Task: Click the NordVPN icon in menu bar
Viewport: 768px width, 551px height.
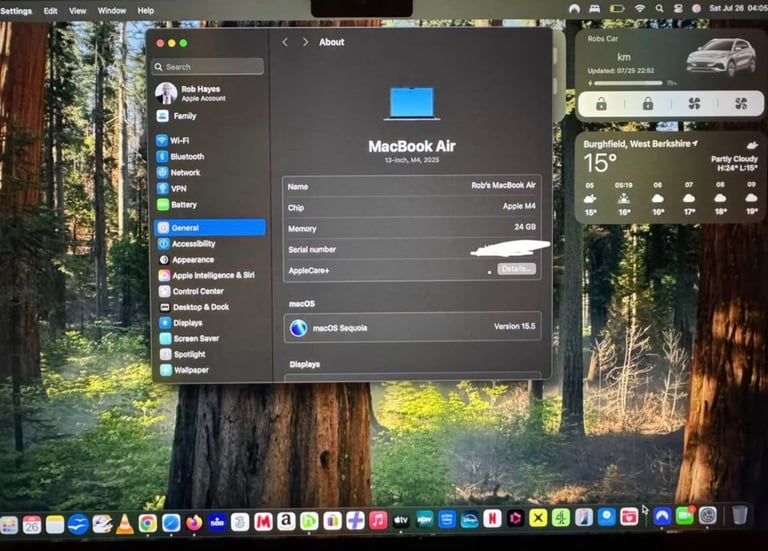Action: 574,8
